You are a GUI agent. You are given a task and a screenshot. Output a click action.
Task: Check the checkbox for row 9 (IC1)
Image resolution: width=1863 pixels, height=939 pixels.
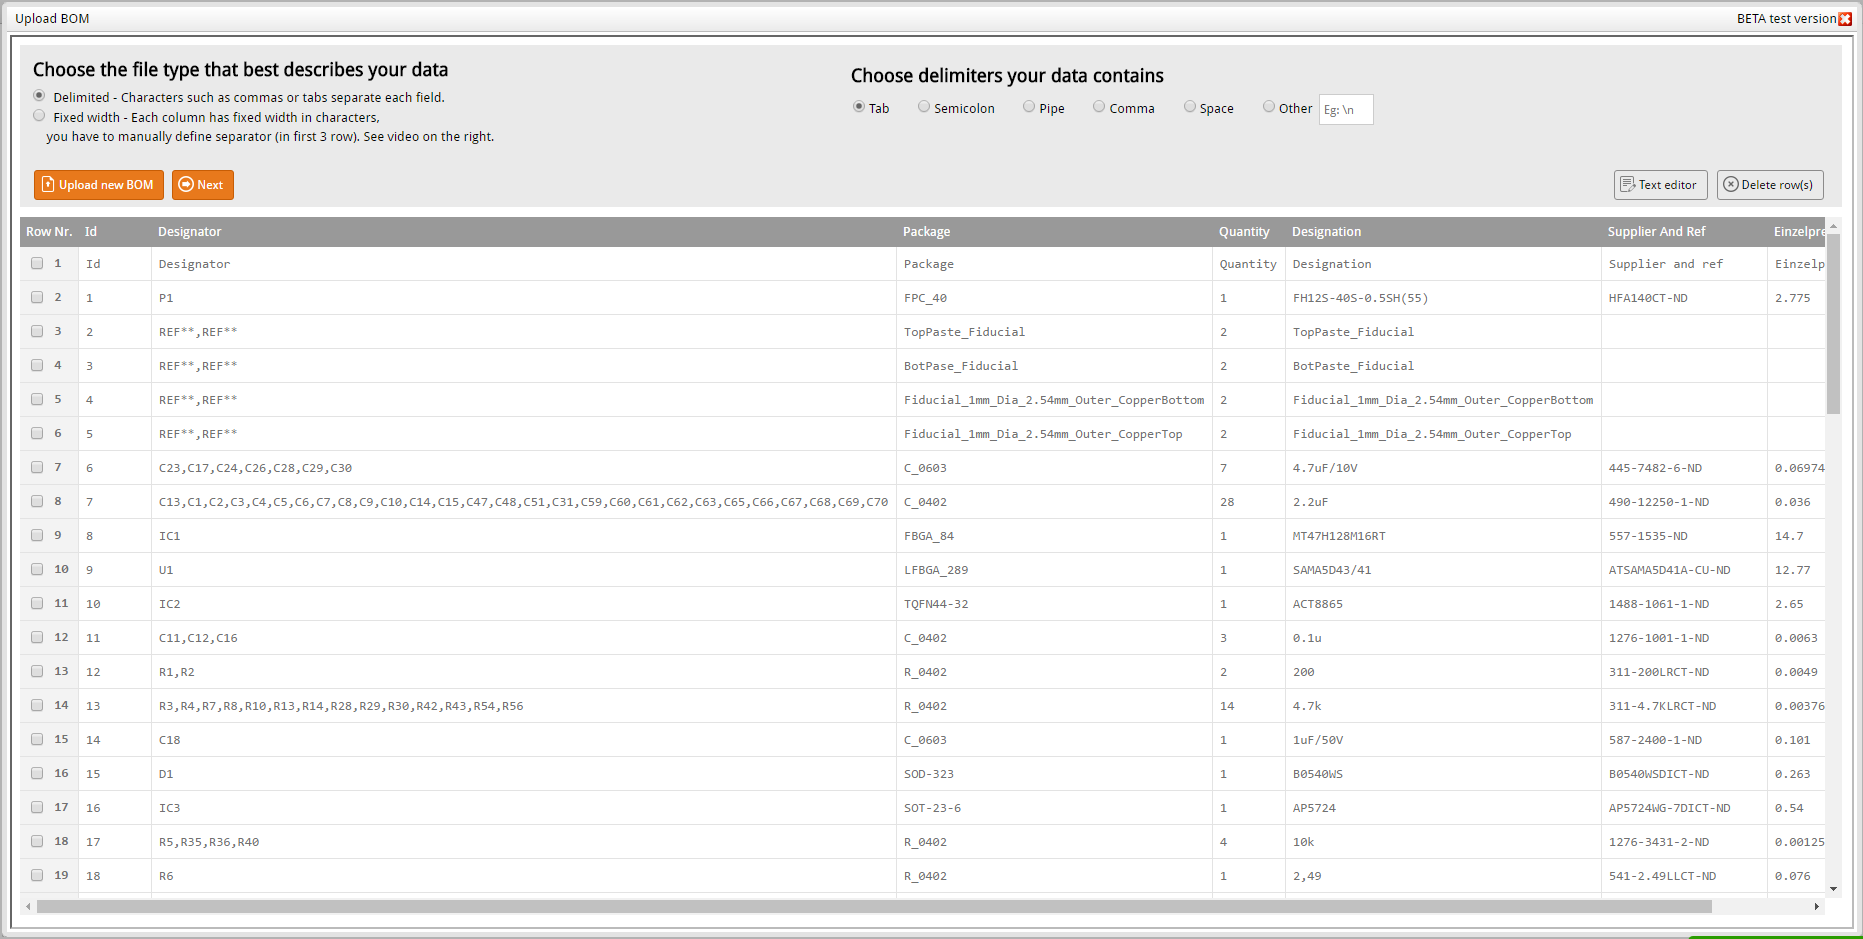coord(37,536)
